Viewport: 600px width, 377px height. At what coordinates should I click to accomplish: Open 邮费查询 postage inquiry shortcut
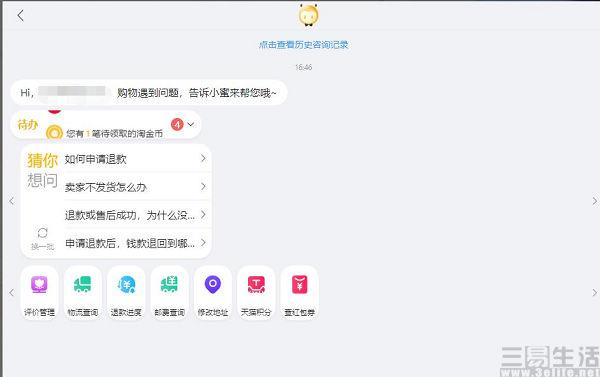[x=170, y=293]
